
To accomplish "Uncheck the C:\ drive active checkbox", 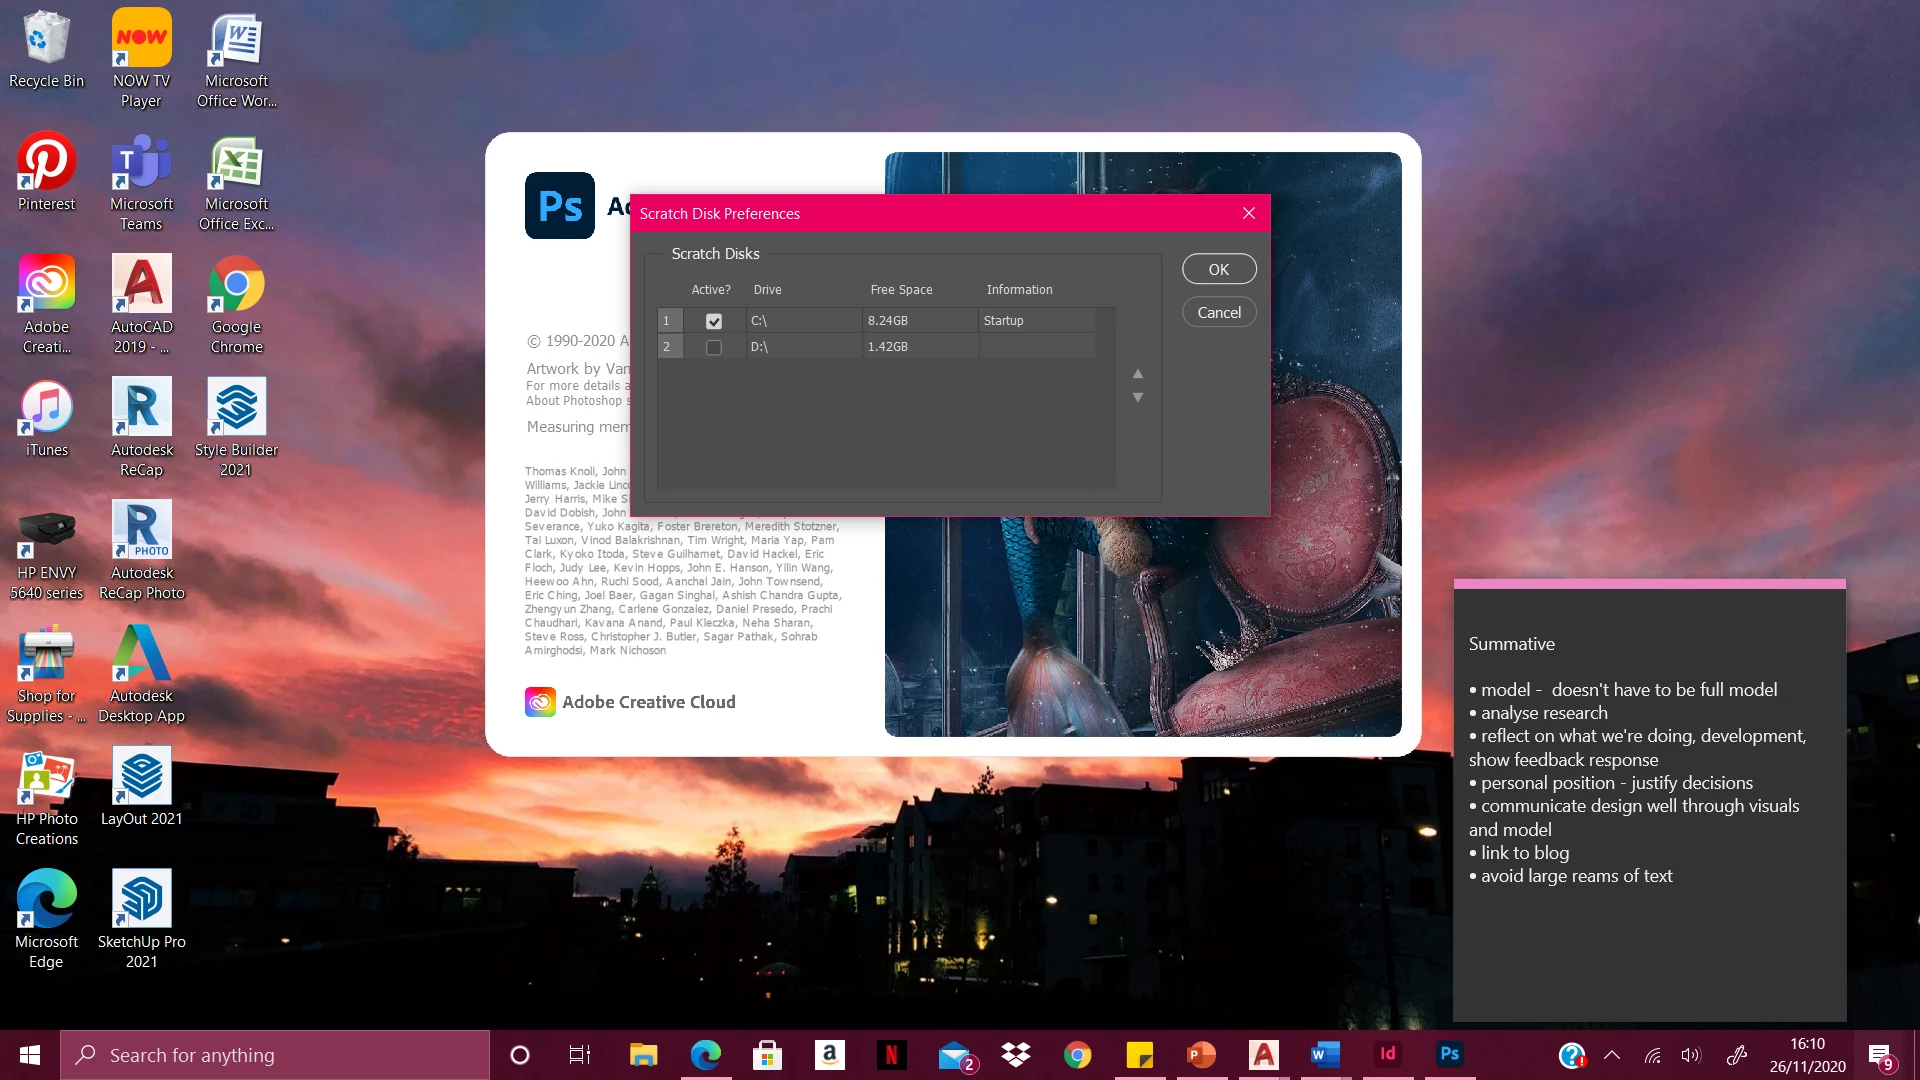I will click(713, 321).
